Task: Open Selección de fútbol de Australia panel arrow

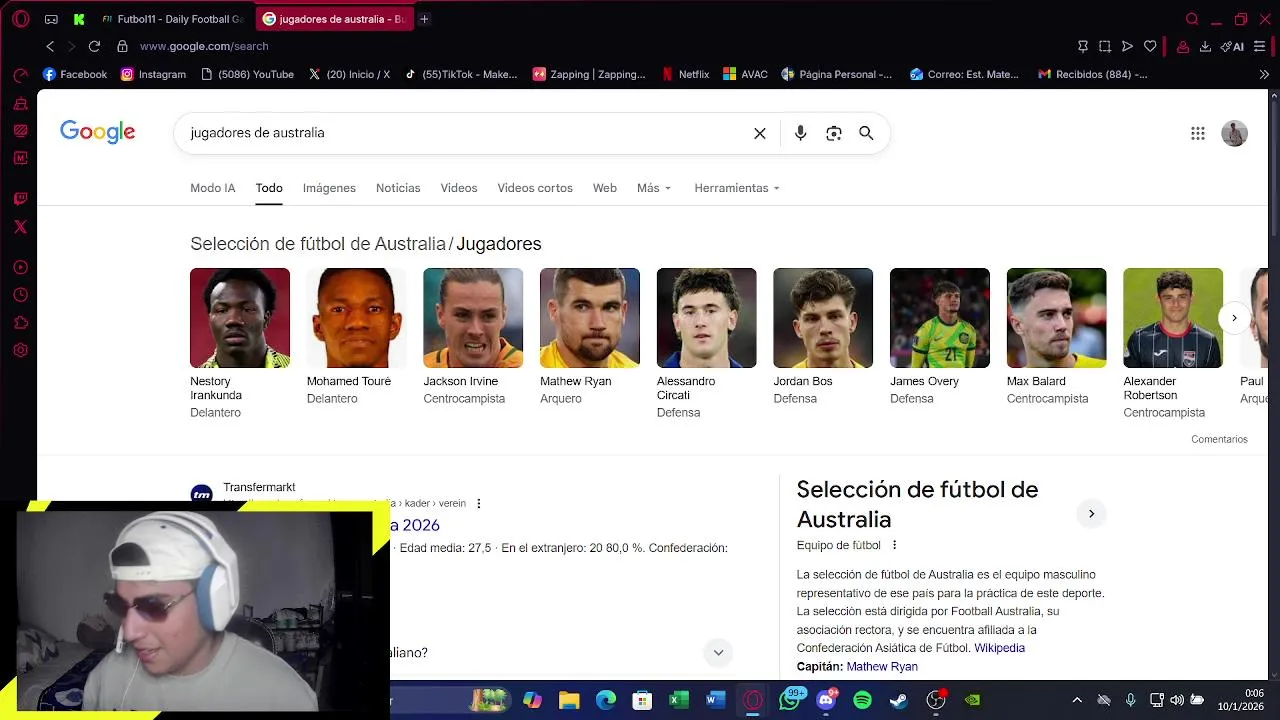Action: coord(1091,514)
